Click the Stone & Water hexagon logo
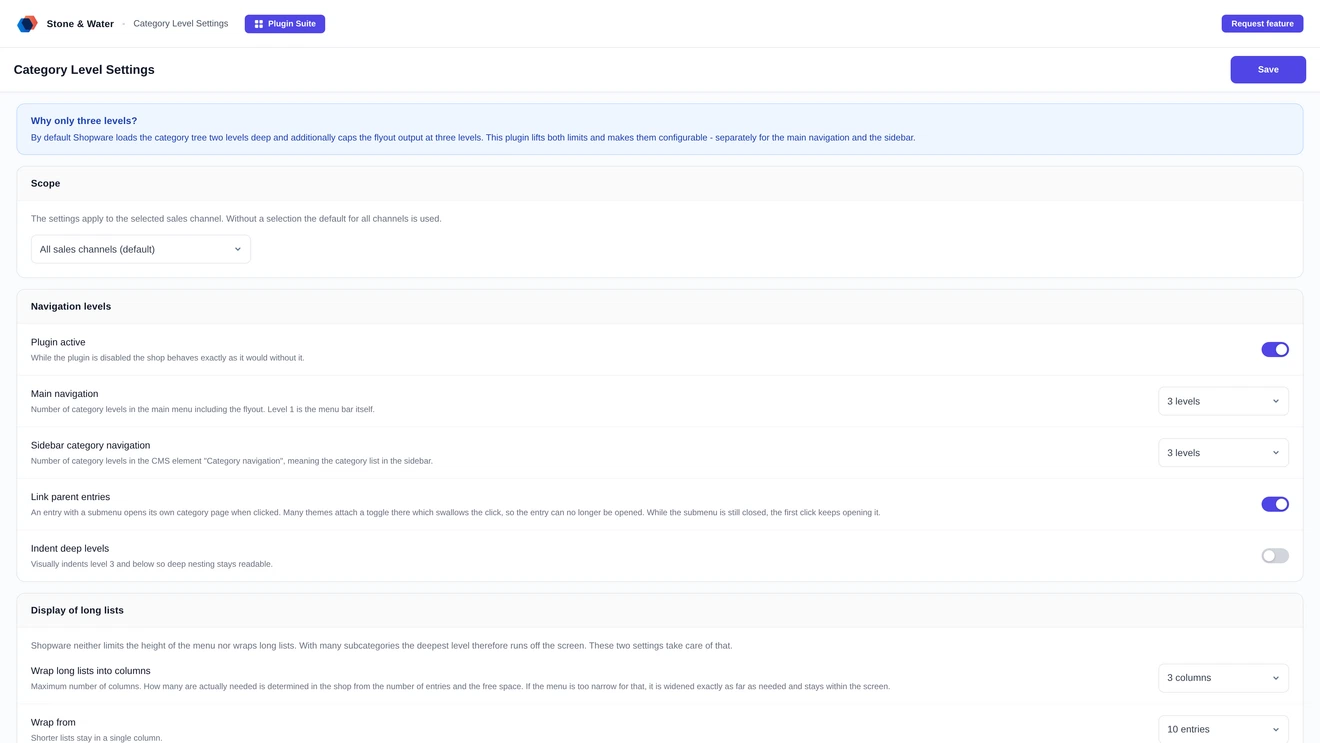 pos(27,24)
